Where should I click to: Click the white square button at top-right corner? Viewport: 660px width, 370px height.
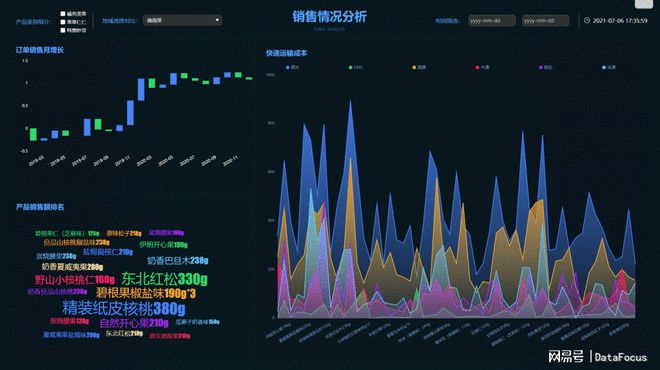pyautogui.click(x=644, y=3)
